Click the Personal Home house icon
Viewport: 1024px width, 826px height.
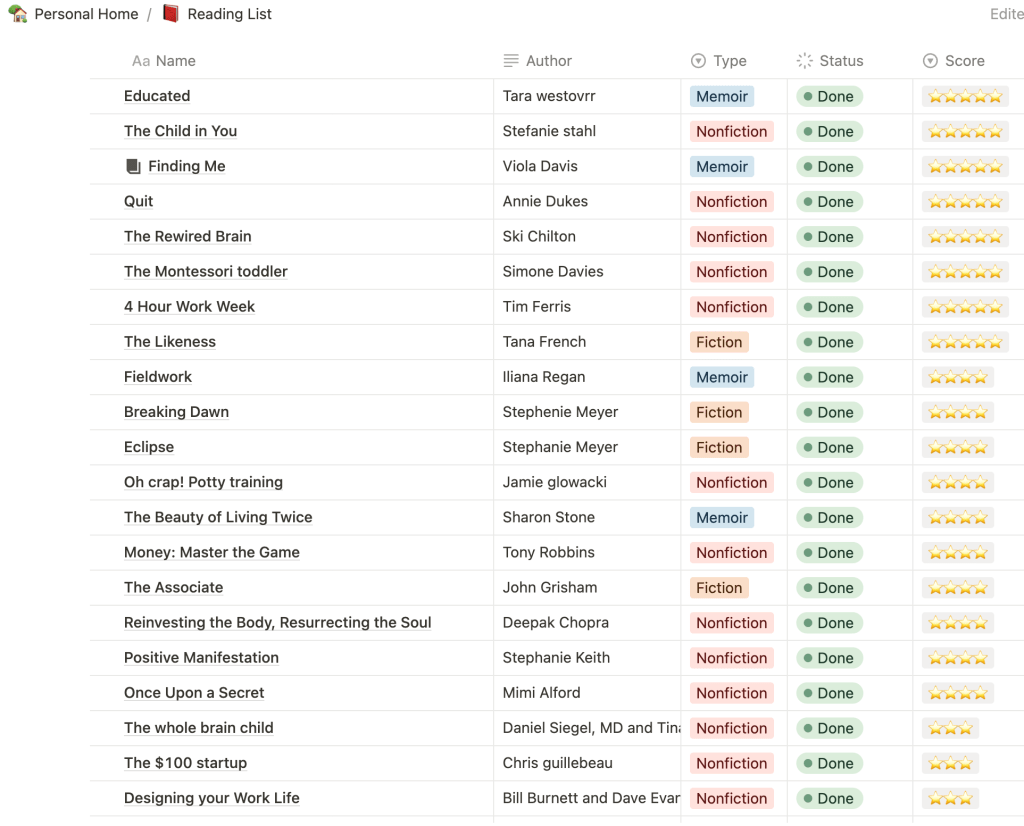tap(18, 14)
